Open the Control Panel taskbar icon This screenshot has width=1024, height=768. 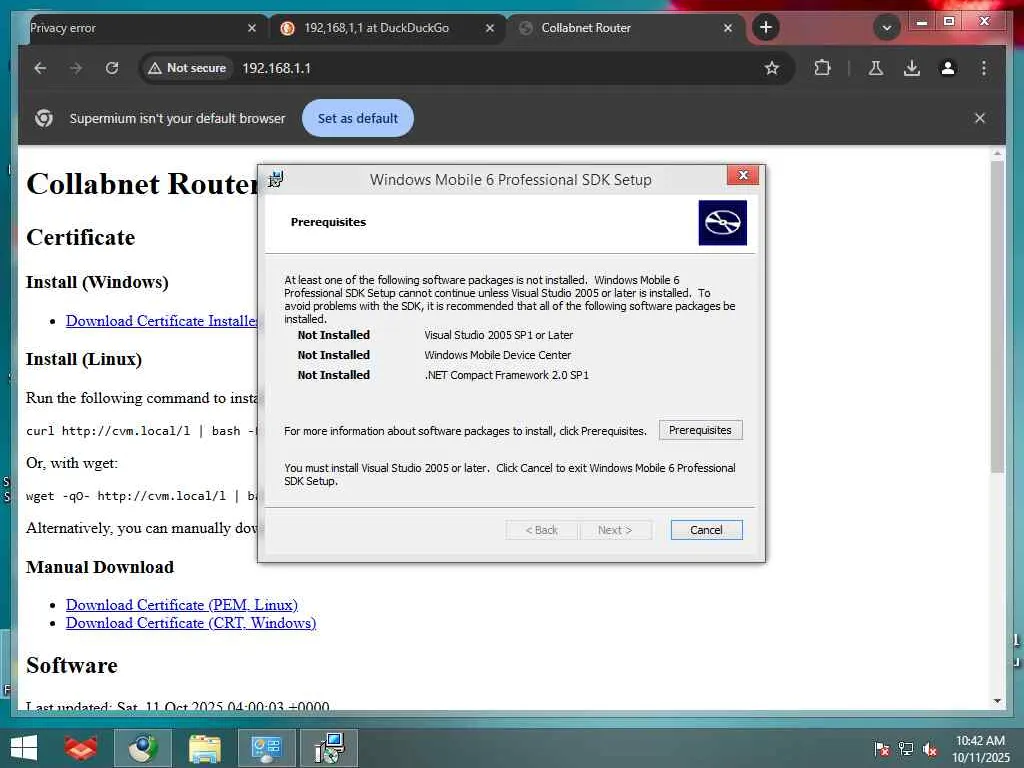click(266, 748)
